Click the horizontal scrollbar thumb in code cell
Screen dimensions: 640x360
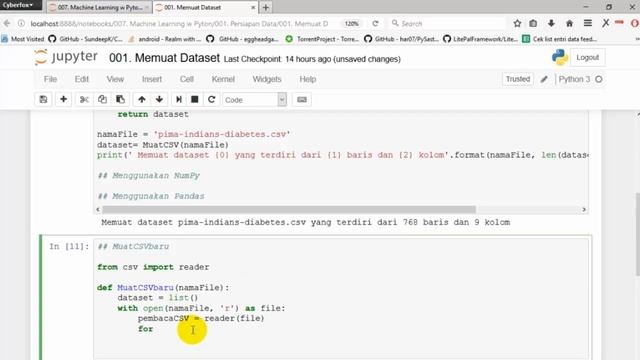(289, 209)
